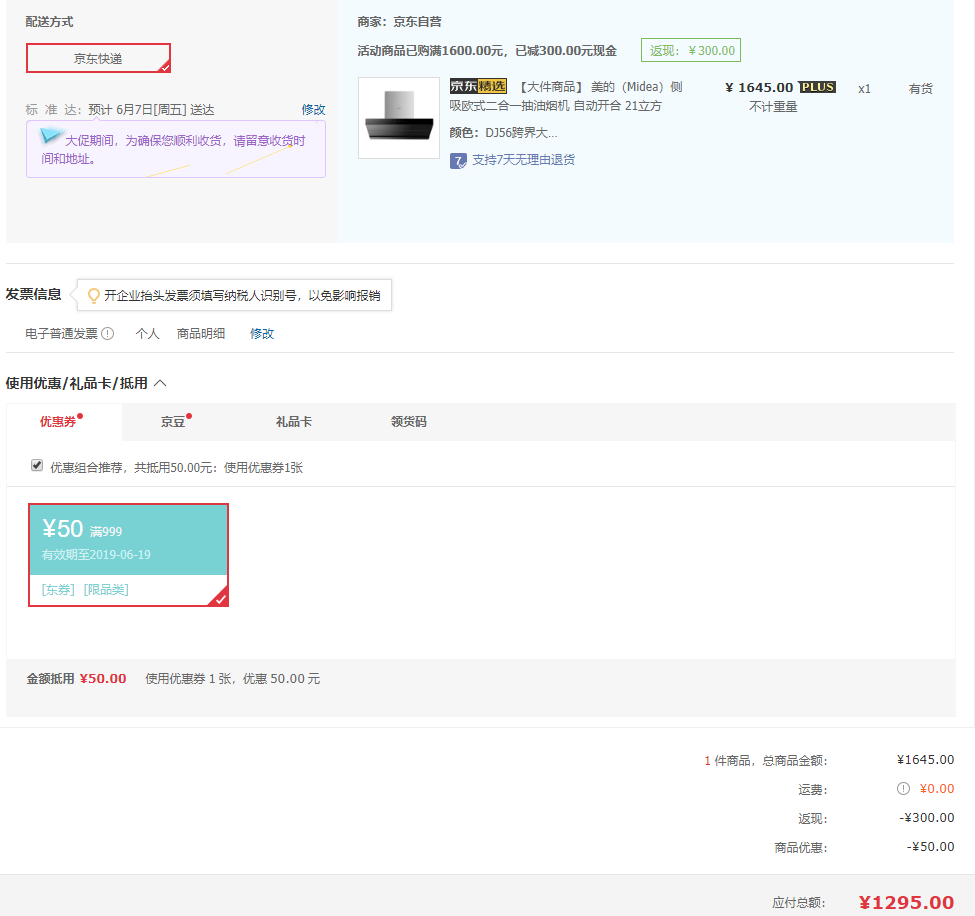Click 修改 link for invoice info
This screenshot has height=916, width=975.
point(262,334)
